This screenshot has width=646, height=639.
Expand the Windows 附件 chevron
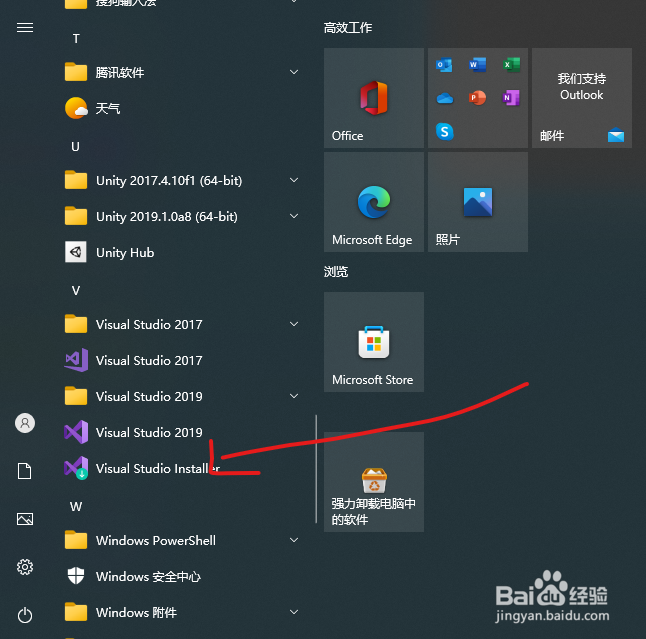click(x=294, y=612)
